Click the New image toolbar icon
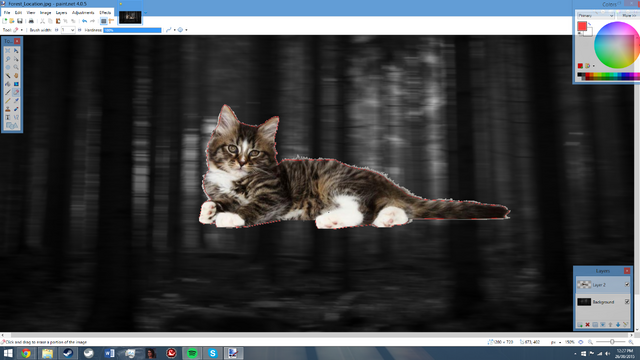Screen dimensions: 640x360 (x=5, y=21)
